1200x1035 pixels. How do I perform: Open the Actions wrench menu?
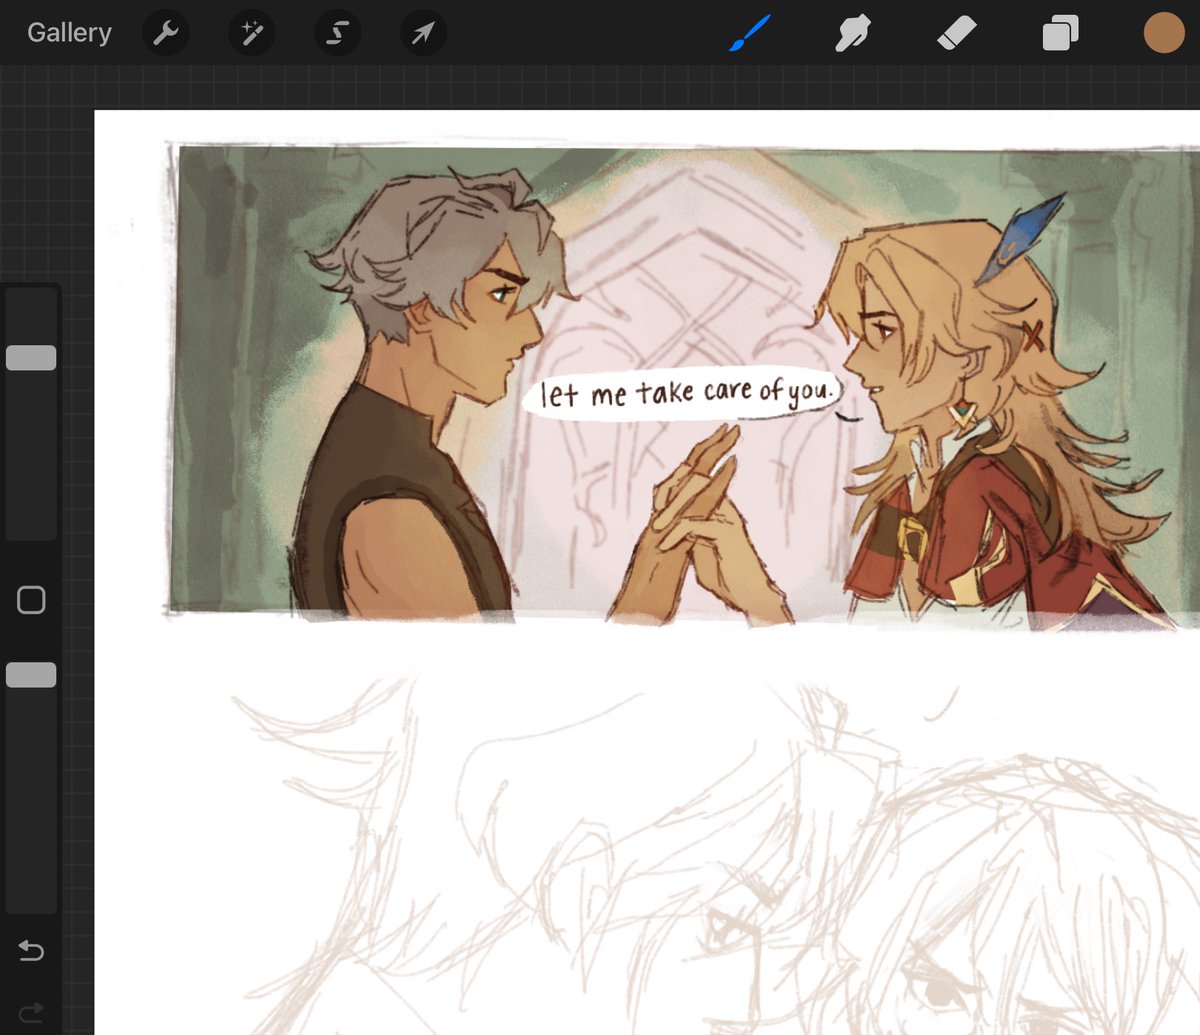point(165,34)
